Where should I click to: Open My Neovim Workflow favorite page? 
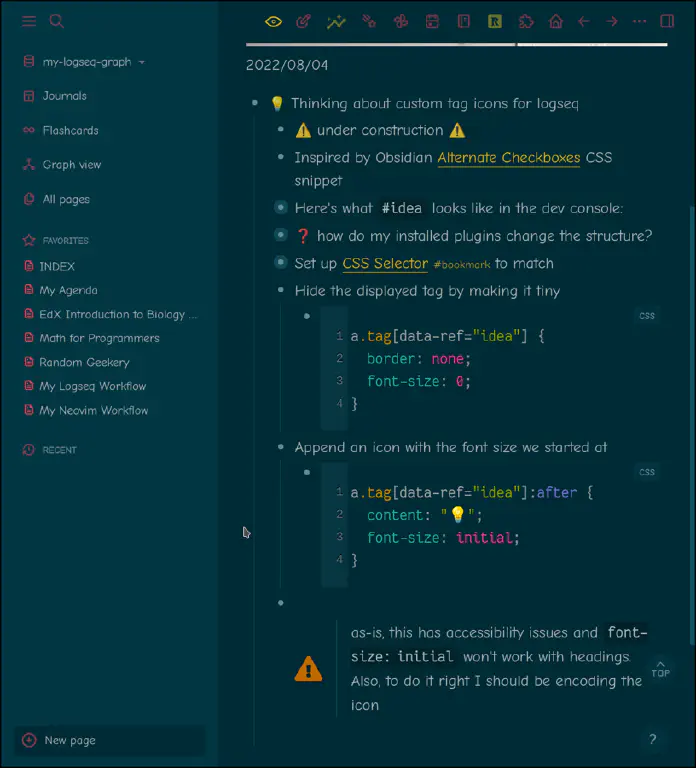[93, 411]
